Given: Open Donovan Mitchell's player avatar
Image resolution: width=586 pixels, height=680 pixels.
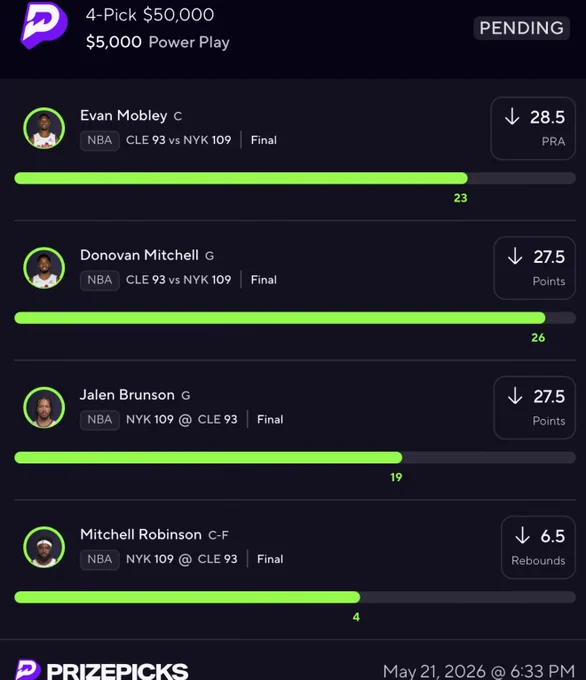Looking at the screenshot, I should (x=44, y=268).
